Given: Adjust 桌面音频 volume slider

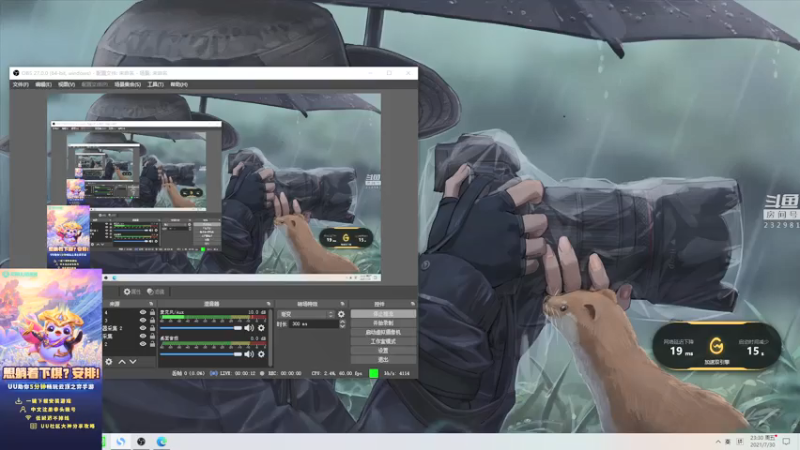Looking at the screenshot, I should point(201,354).
